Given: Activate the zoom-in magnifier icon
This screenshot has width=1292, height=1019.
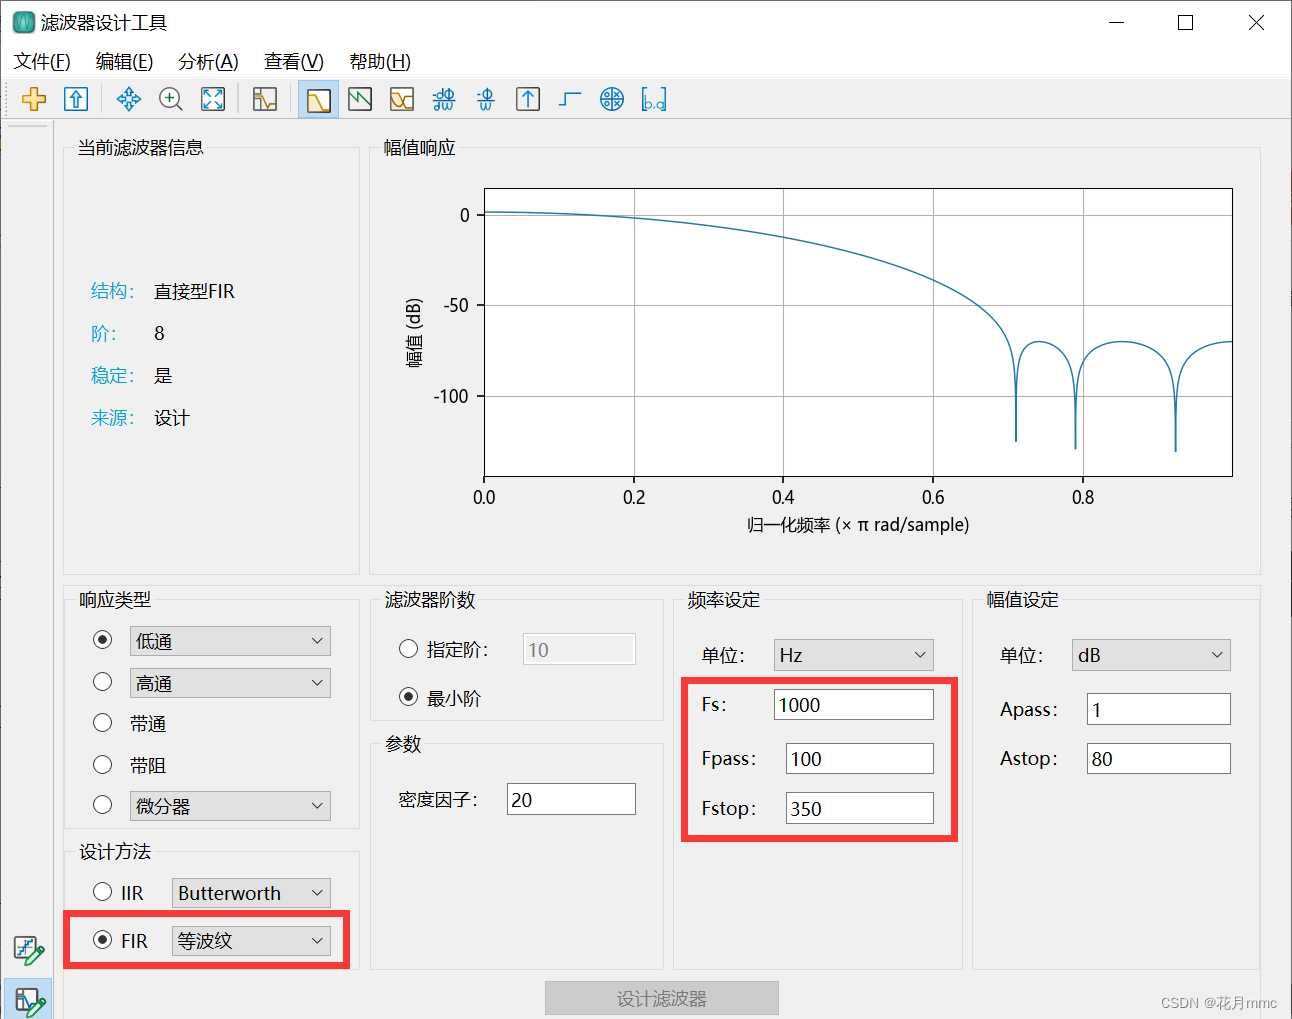Looking at the screenshot, I should pos(171,99).
